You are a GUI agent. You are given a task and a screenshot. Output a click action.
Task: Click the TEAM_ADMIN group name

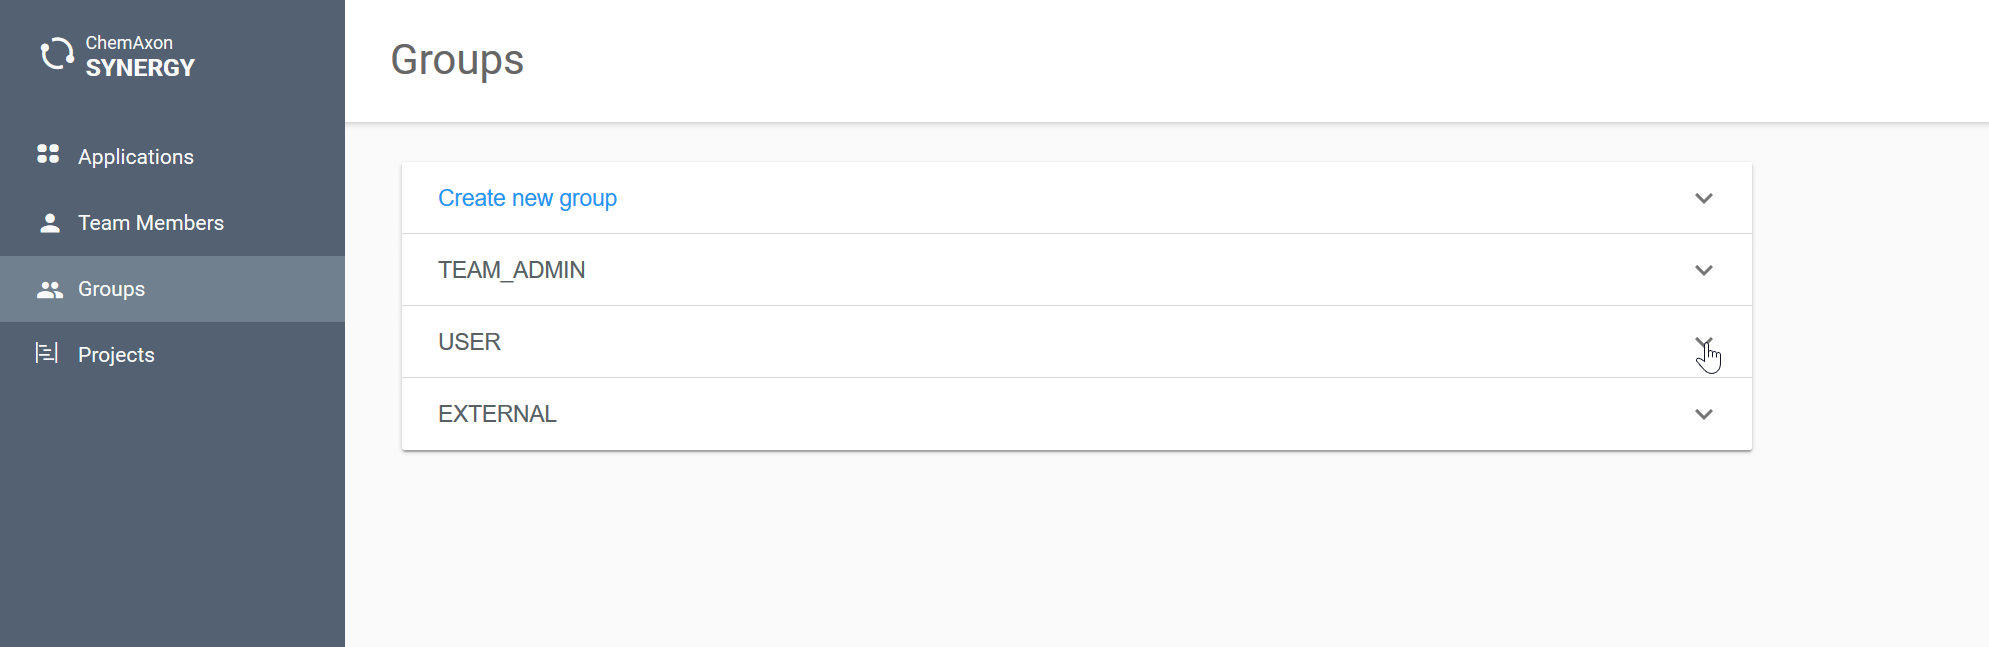point(511,270)
